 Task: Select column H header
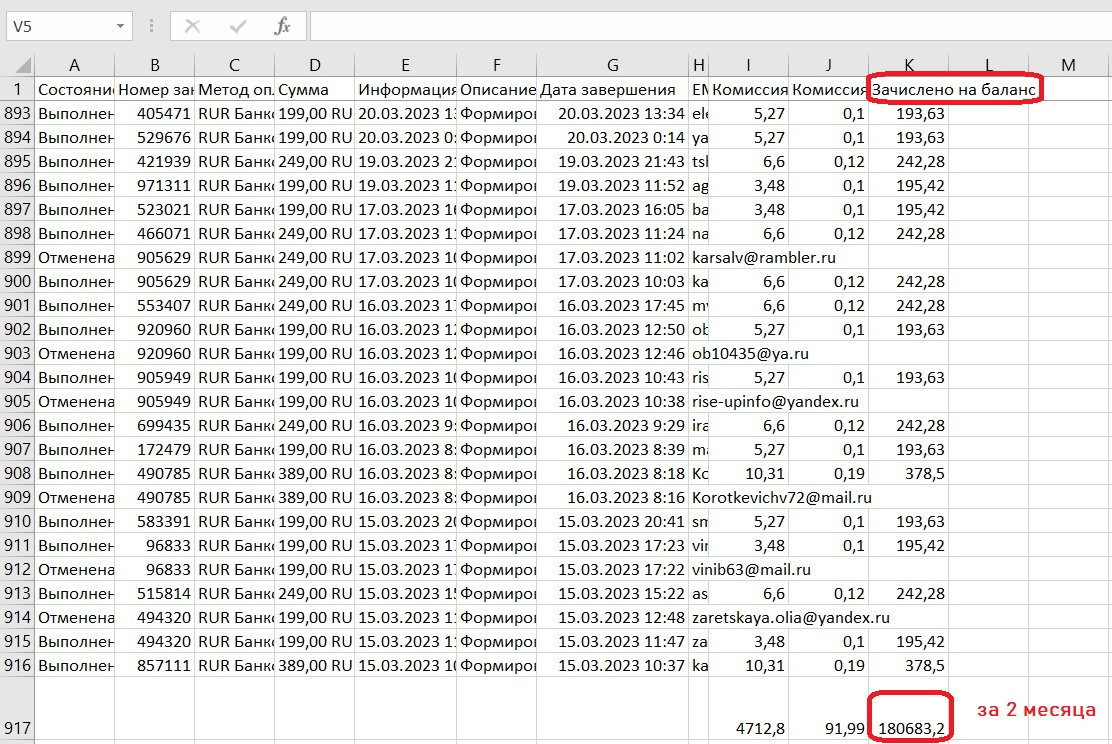(699, 65)
